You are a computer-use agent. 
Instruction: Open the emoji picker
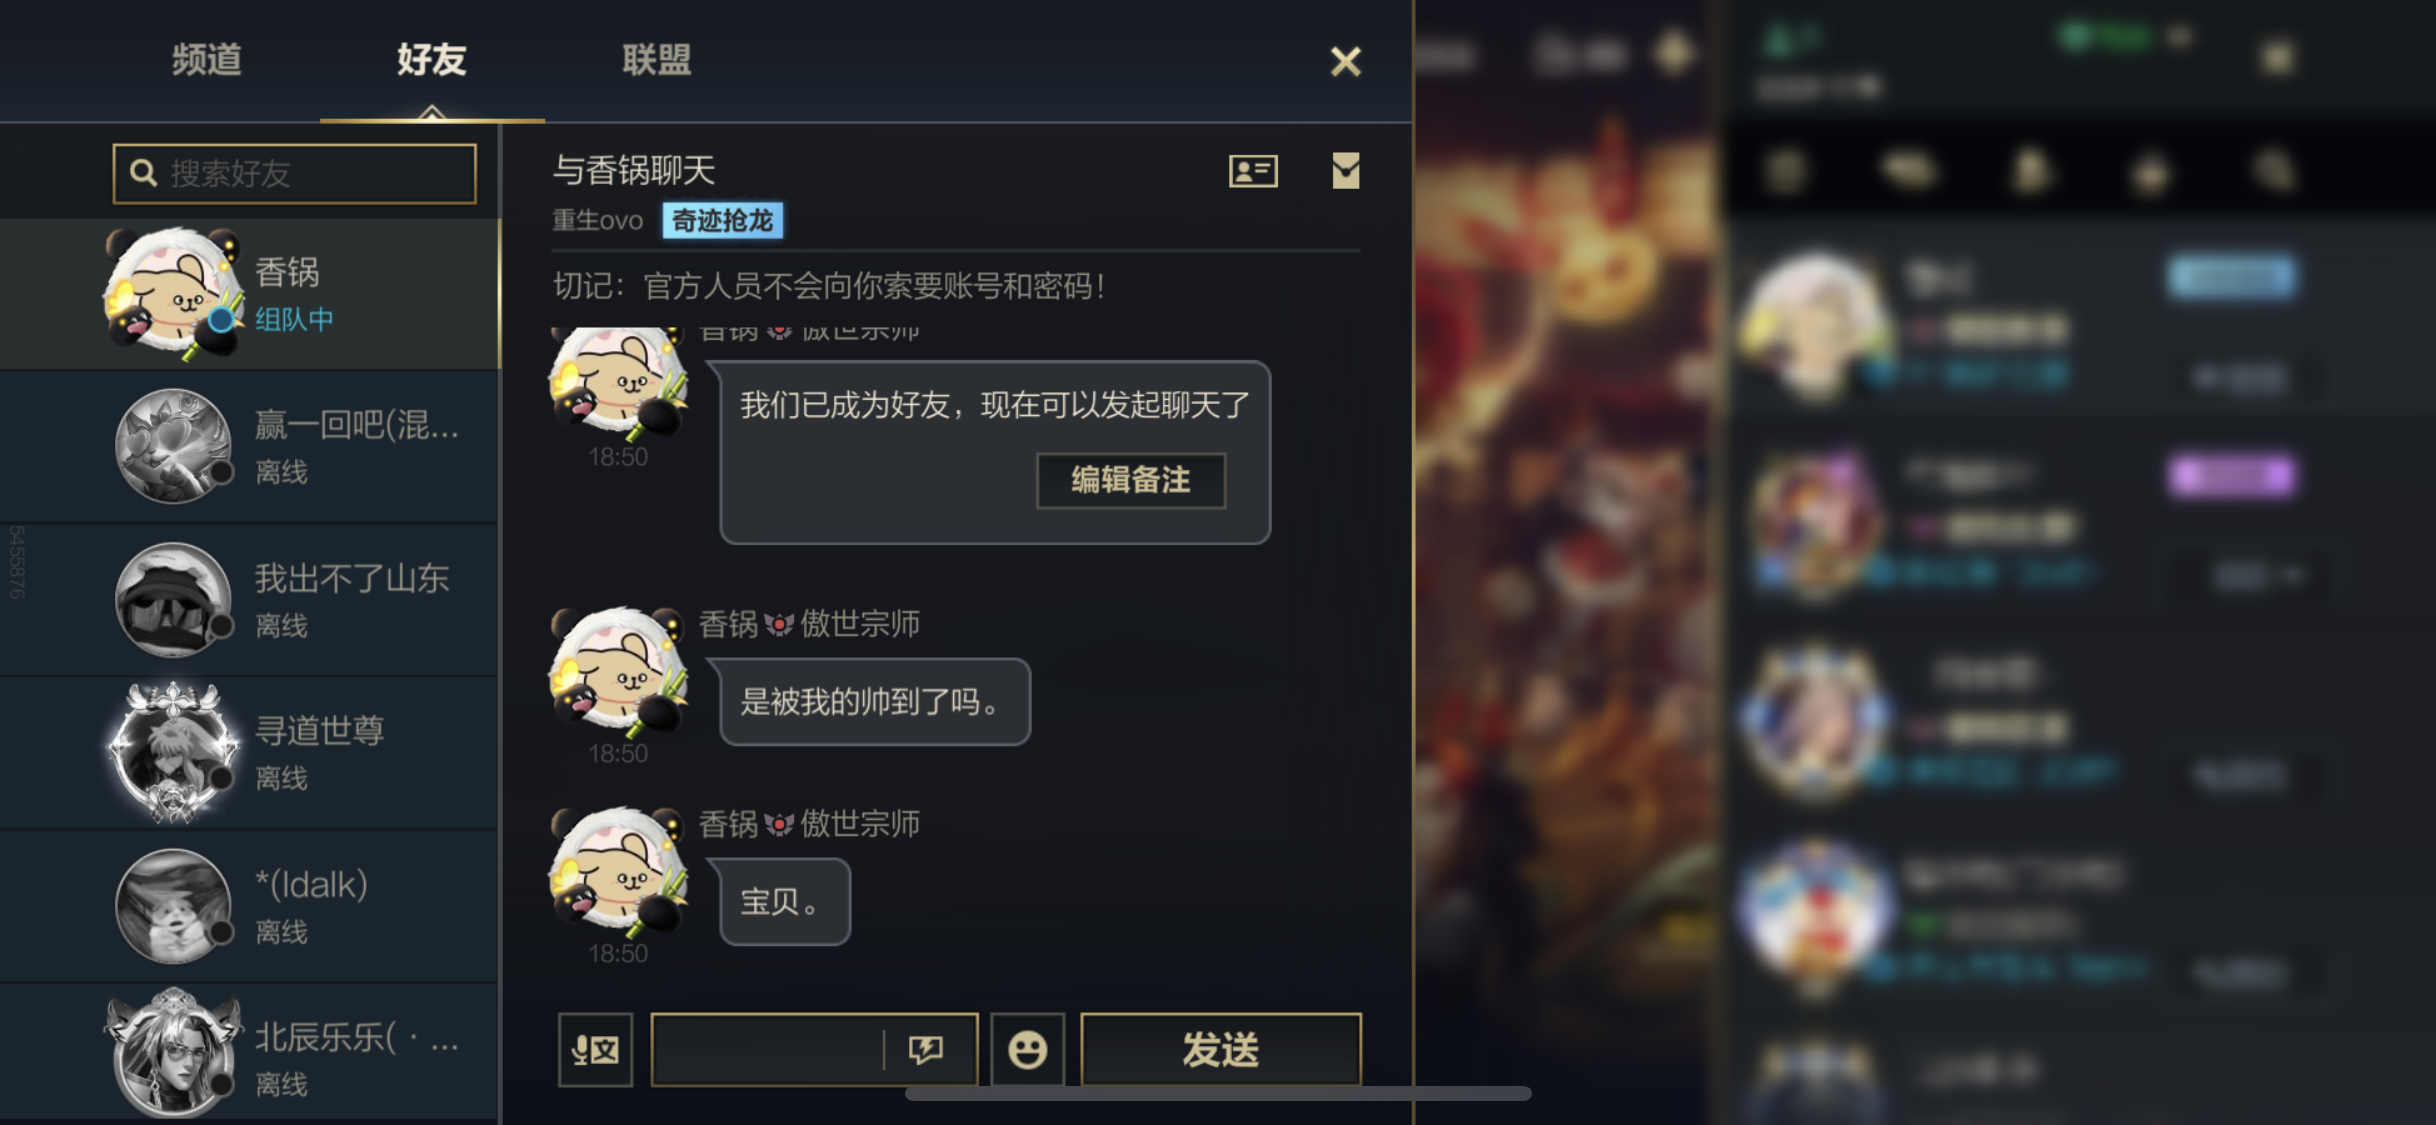[1027, 1049]
